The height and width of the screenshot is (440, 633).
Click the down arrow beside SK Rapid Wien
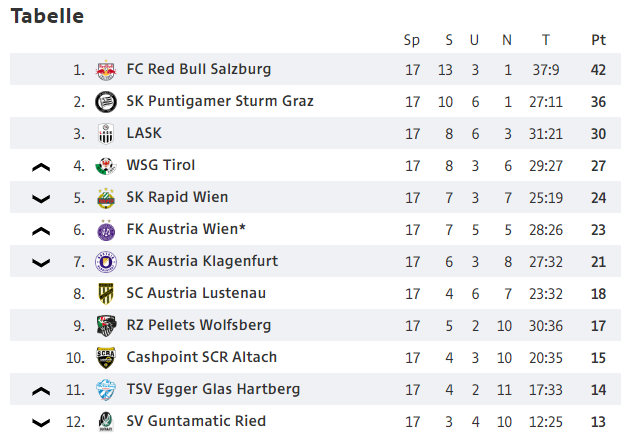point(41,199)
